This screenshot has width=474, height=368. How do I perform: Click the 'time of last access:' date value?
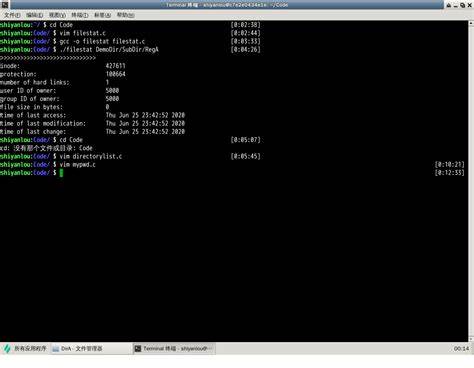click(x=145, y=115)
